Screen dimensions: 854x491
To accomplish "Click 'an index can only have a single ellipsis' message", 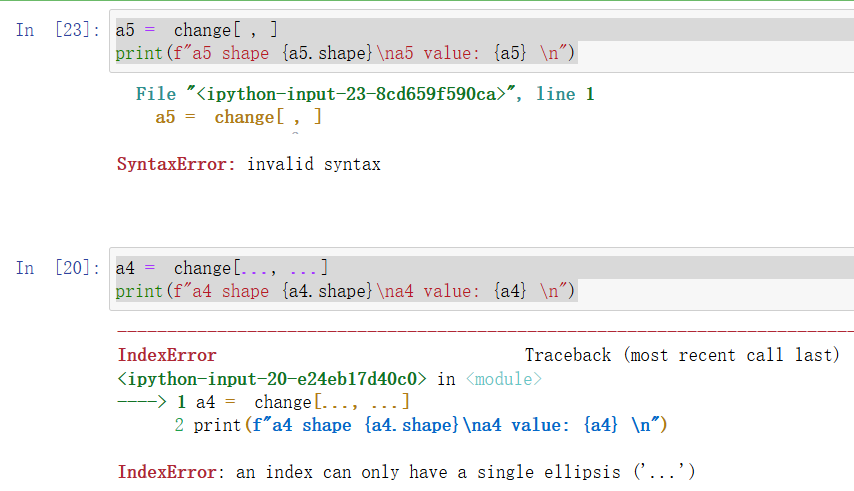I will click(466, 472).
